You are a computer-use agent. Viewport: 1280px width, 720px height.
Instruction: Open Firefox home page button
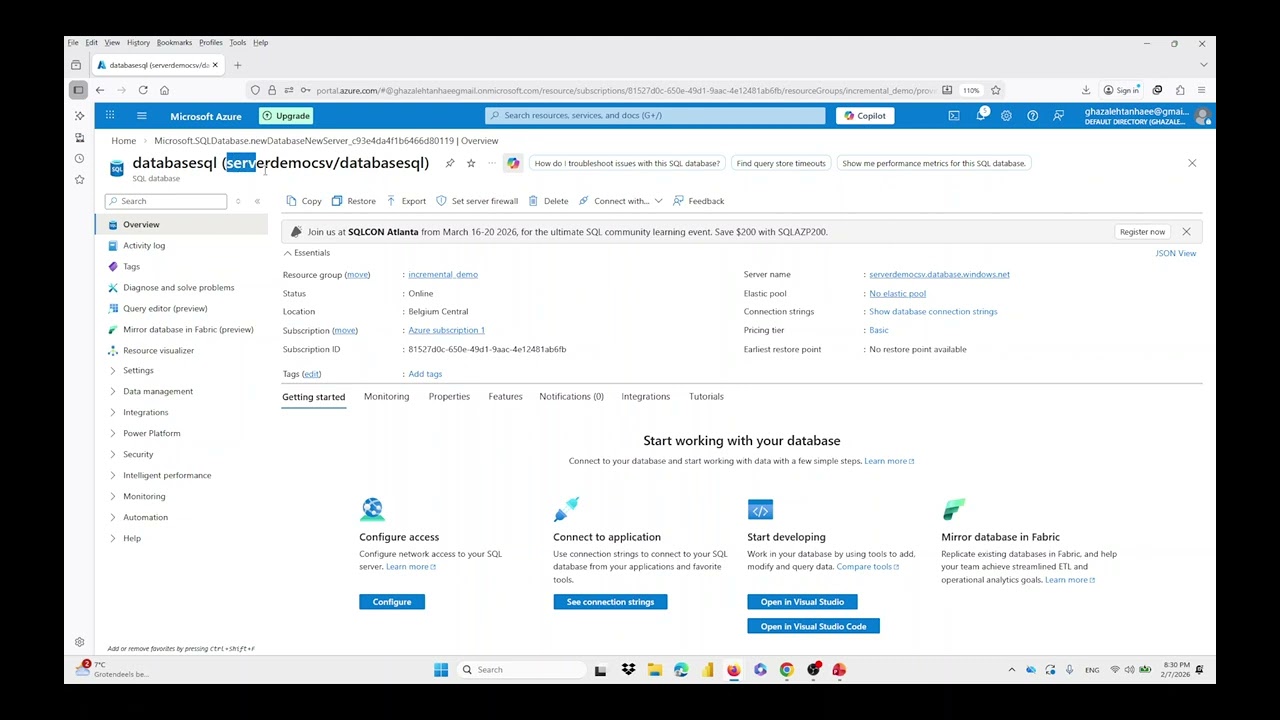pyautogui.click(x=164, y=90)
